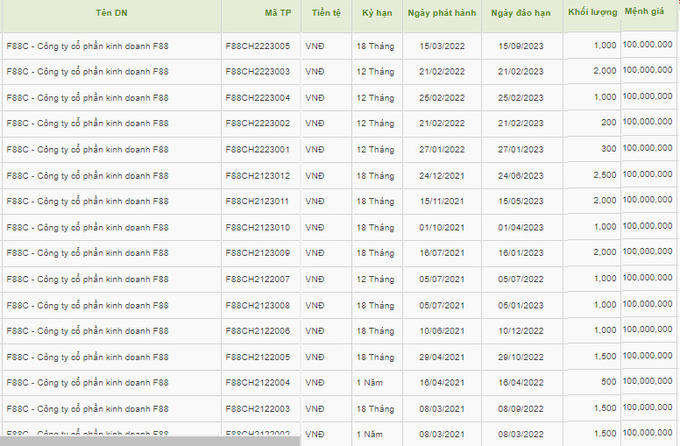680x446 pixels.
Task: Sort by the Tên DN column header
Action: coord(111,13)
